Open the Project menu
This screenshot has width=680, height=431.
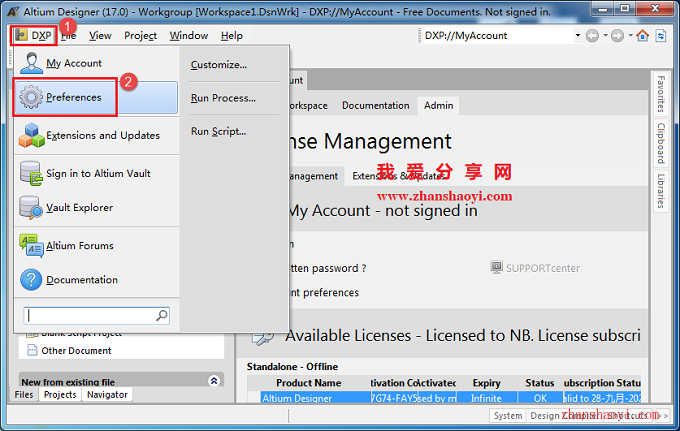tap(140, 36)
